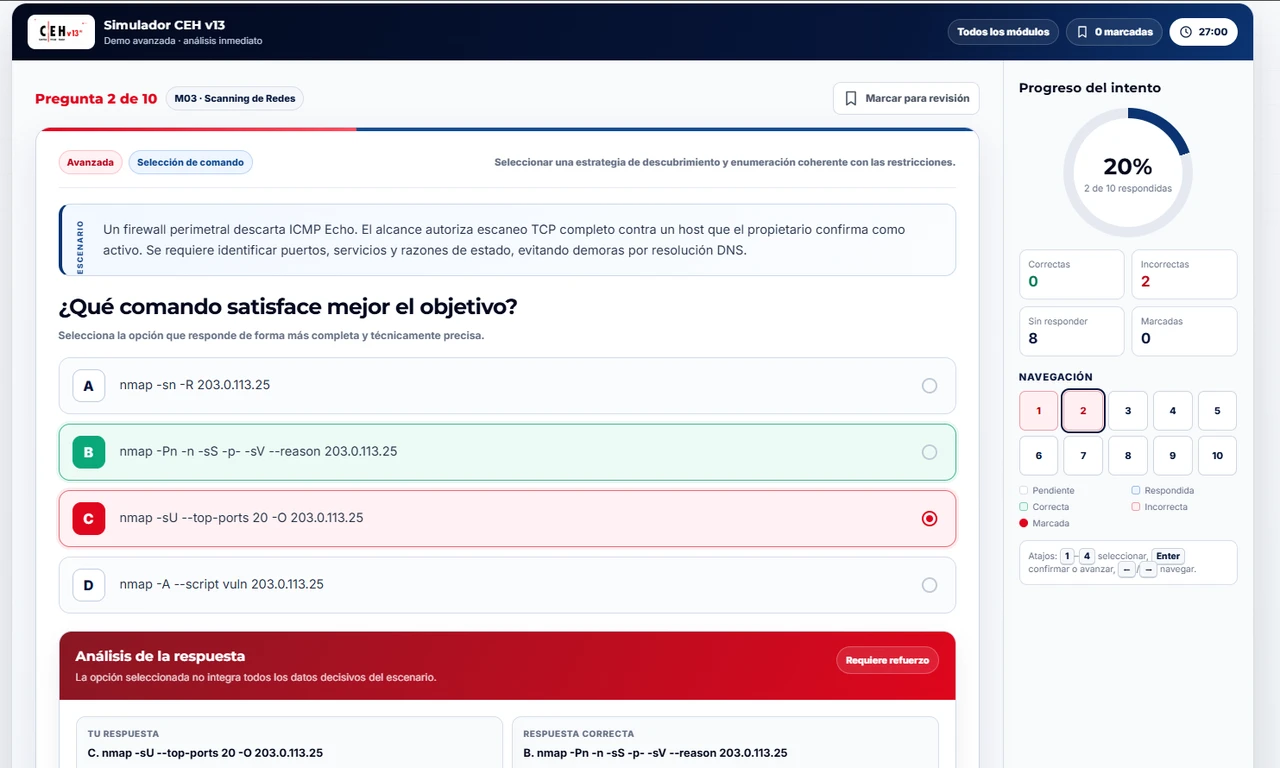Click the Escenario description box
This screenshot has height=768, width=1280.
pyautogui.click(x=507, y=240)
